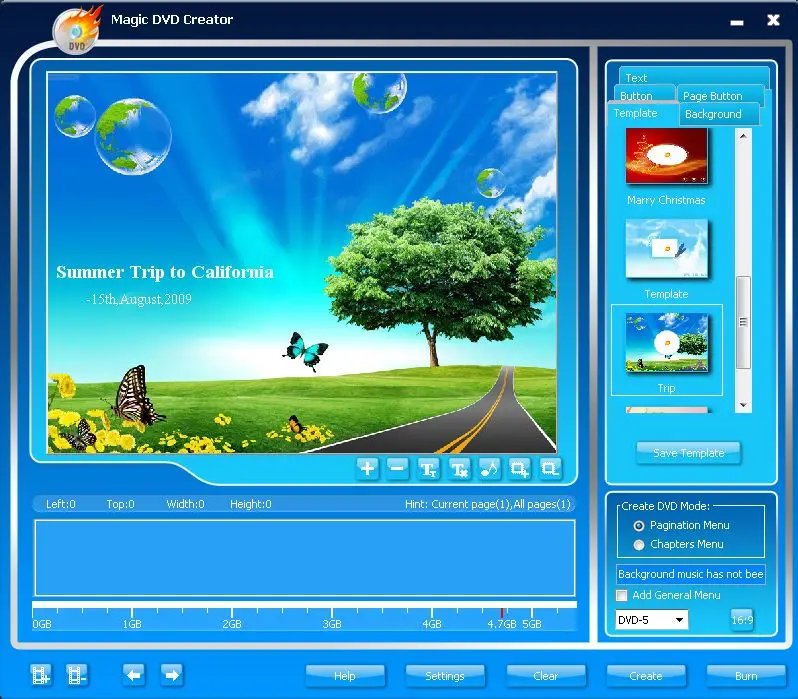Open Help
The height and width of the screenshot is (699, 798).
point(345,676)
